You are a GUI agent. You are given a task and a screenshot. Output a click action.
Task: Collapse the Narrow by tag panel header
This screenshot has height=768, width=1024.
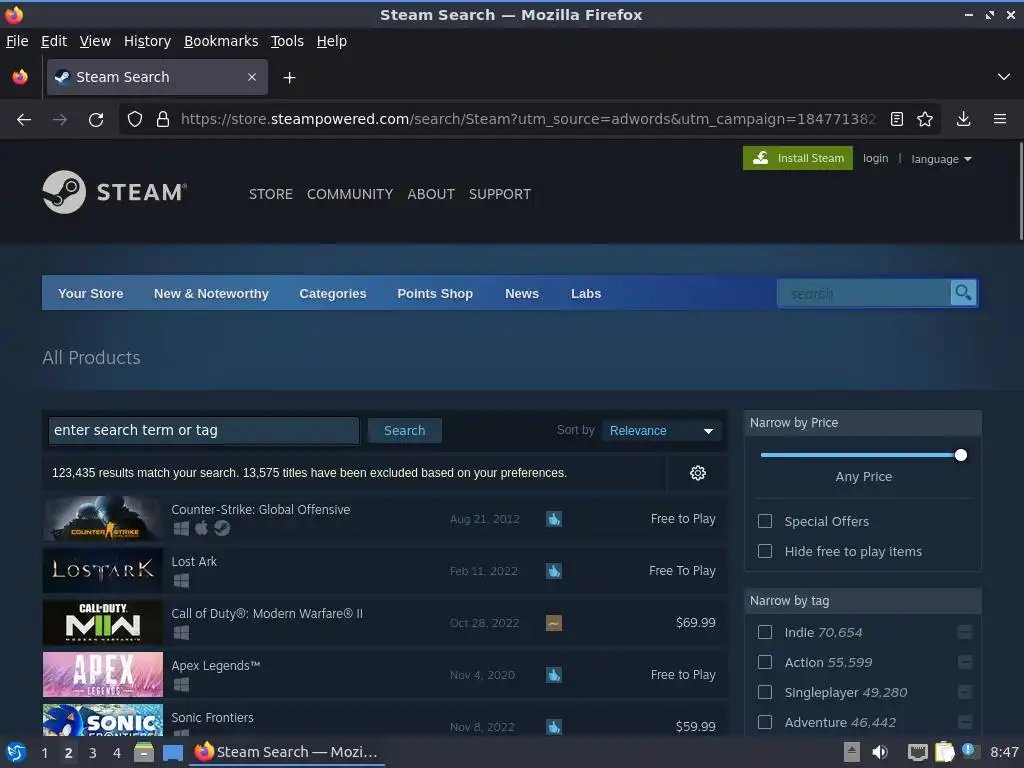863,601
